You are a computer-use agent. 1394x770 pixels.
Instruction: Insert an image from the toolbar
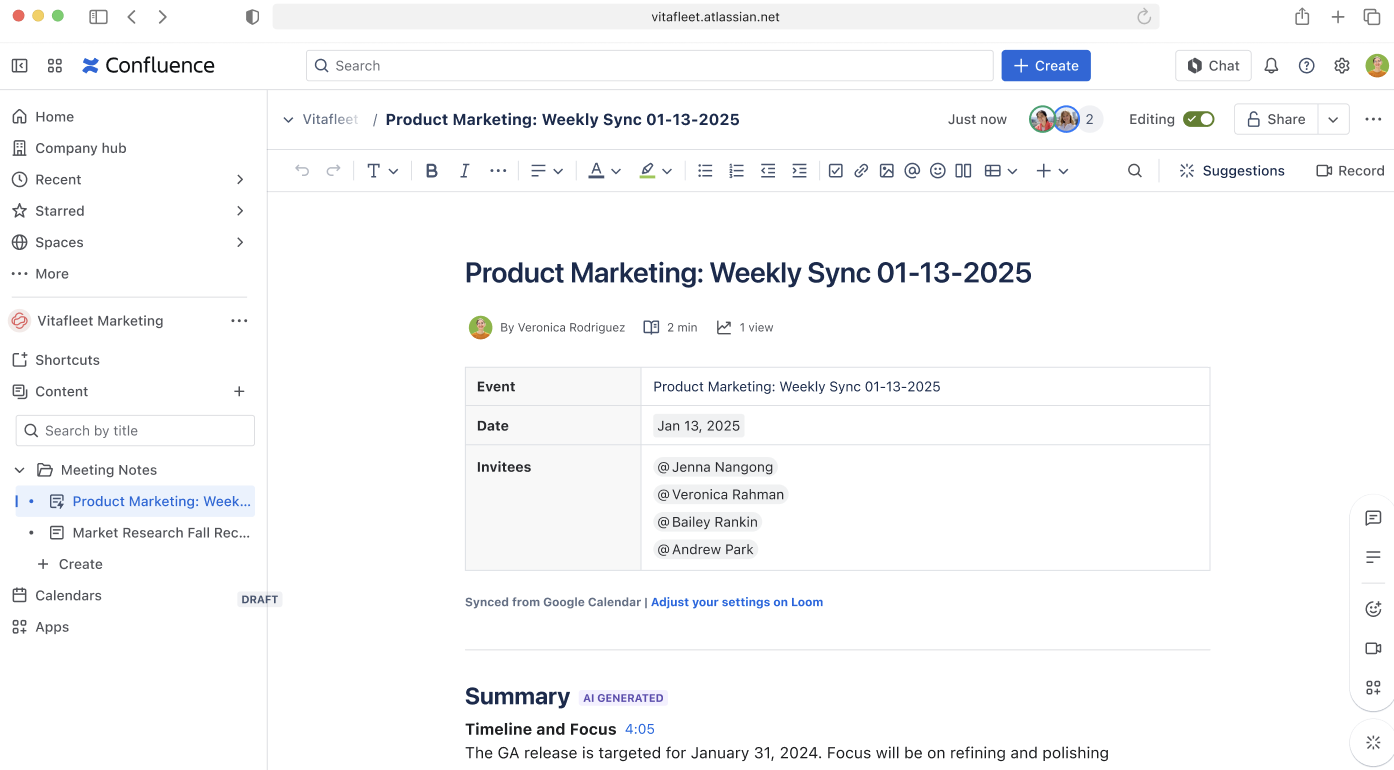click(886, 170)
